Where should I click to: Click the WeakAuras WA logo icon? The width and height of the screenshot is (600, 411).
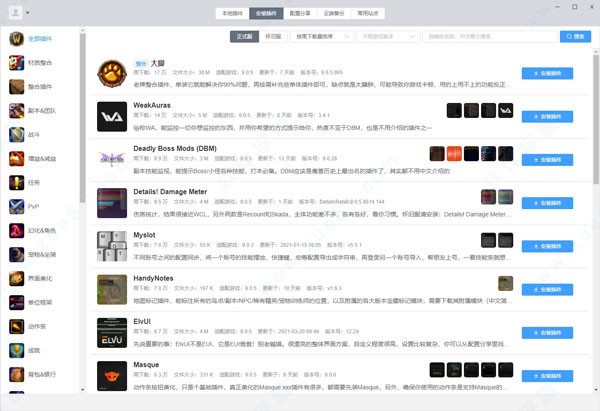coord(112,117)
